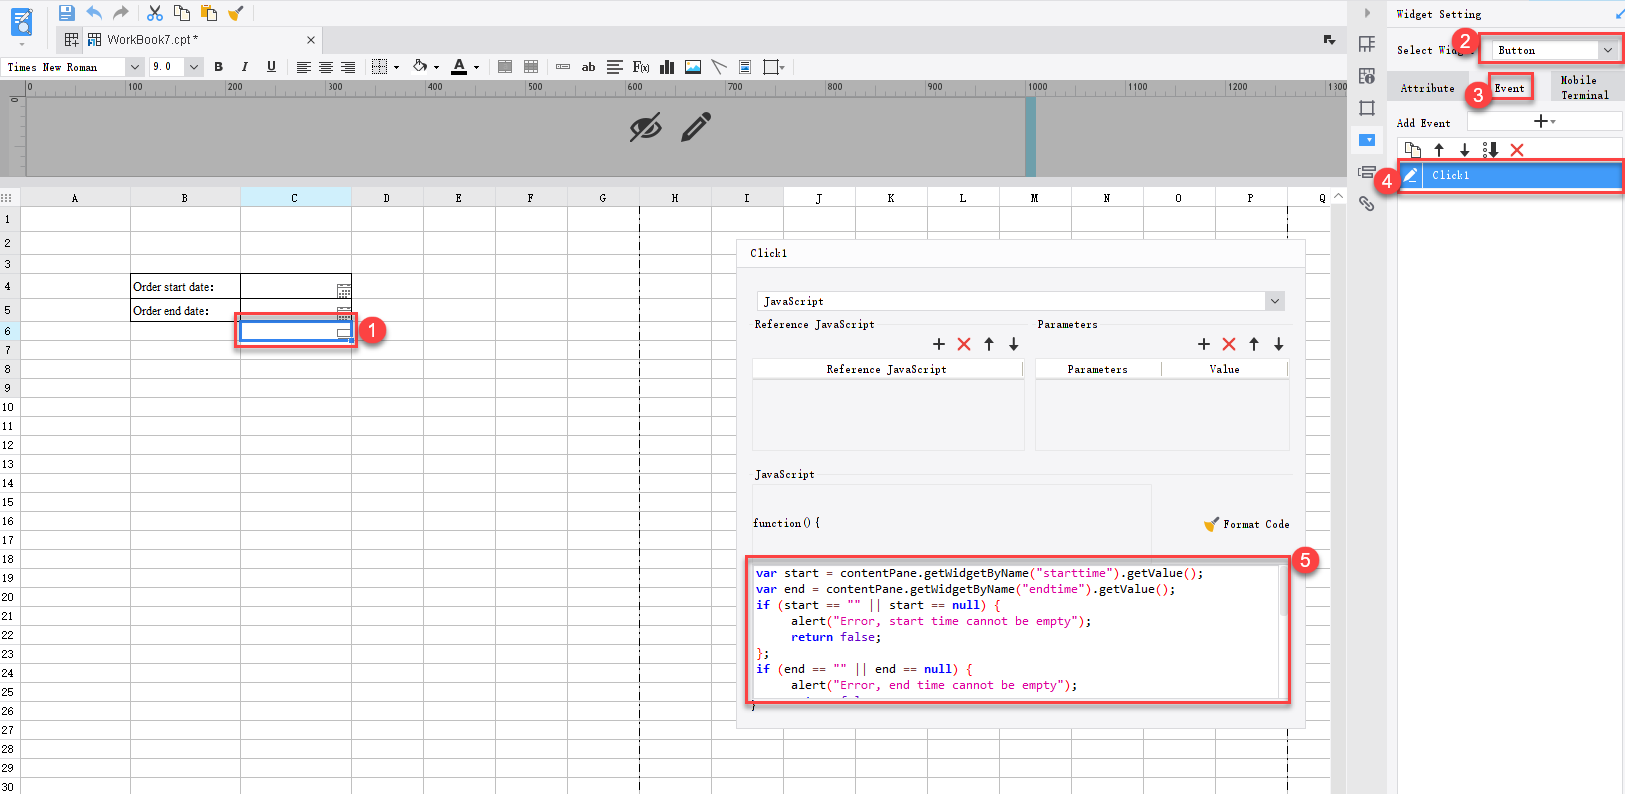1625x794 pixels.
Task: Delete the selected event with red X
Action: pos(1517,150)
